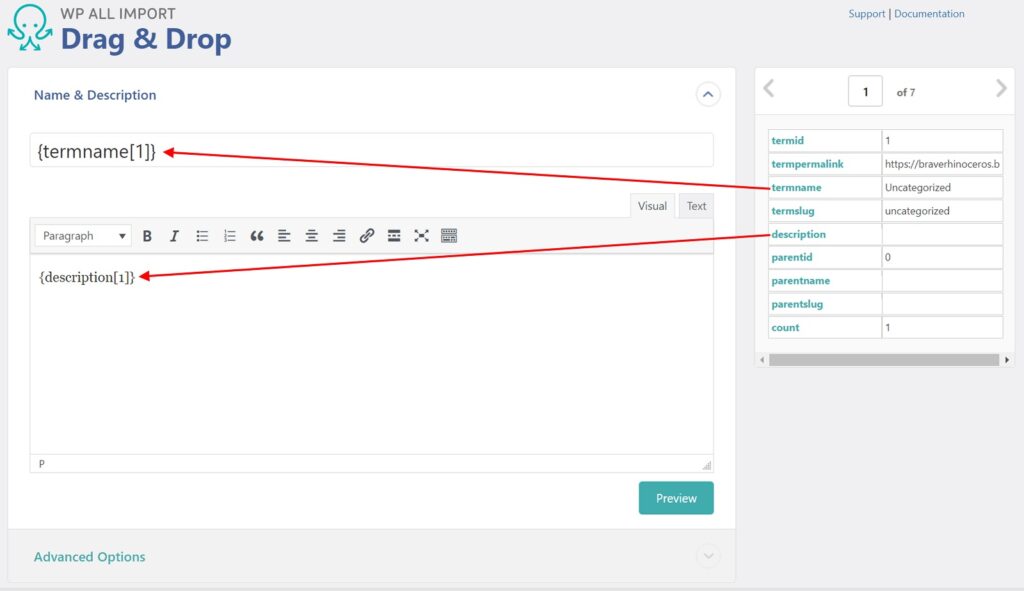1024x591 pixels.
Task: Click the scrollbar left arrow
Action: tap(761, 360)
